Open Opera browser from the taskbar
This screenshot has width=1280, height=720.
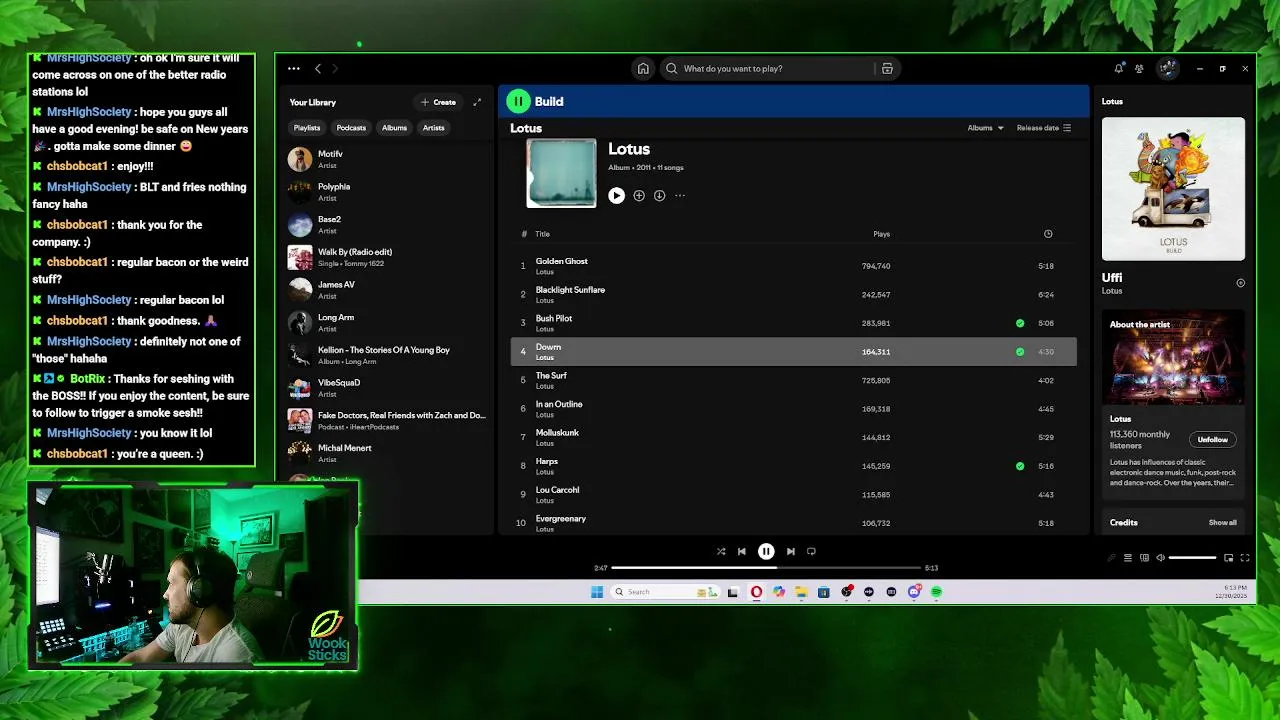[756, 592]
